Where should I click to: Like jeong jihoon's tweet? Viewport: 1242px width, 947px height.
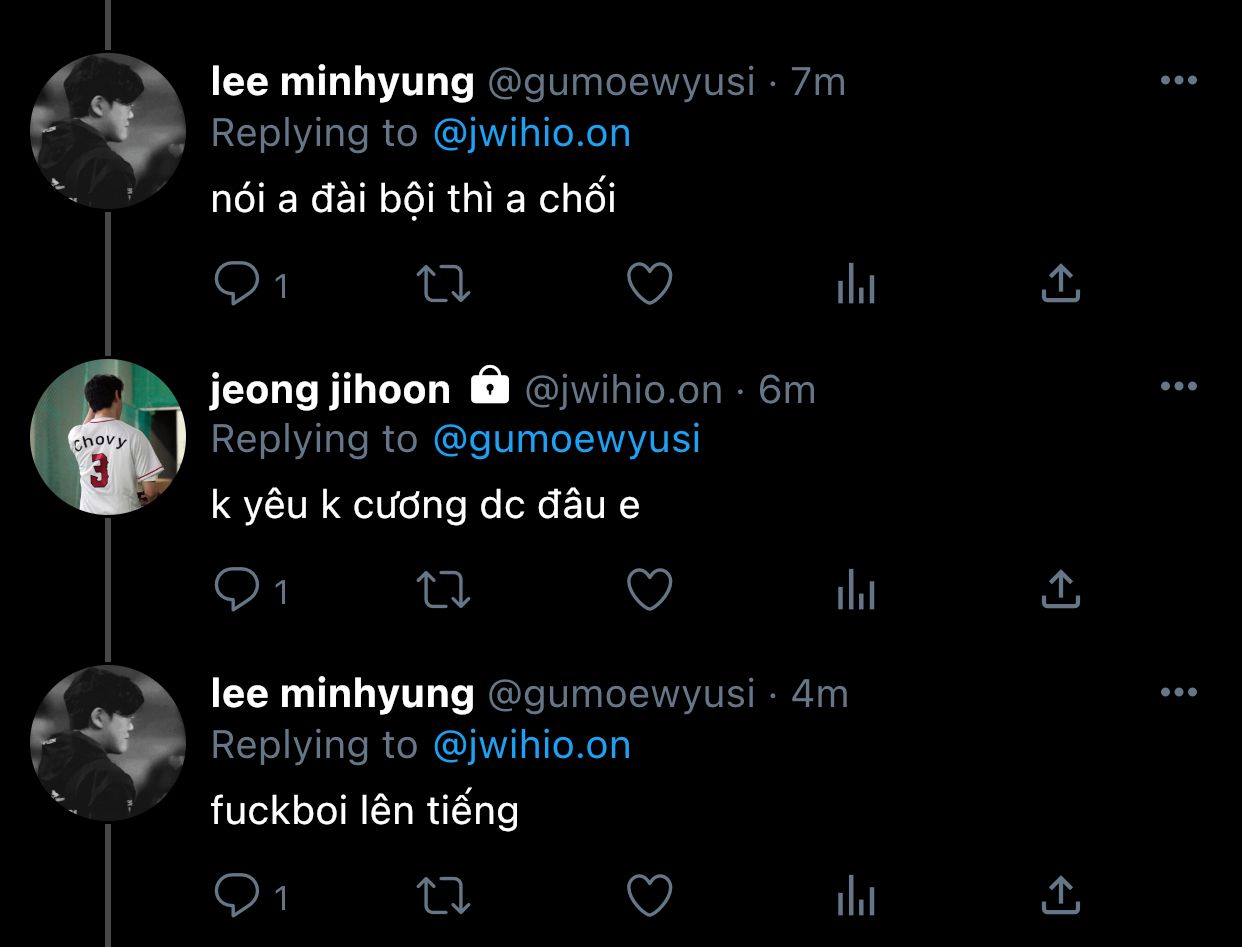pyautogui.click(x=649, y=591)
